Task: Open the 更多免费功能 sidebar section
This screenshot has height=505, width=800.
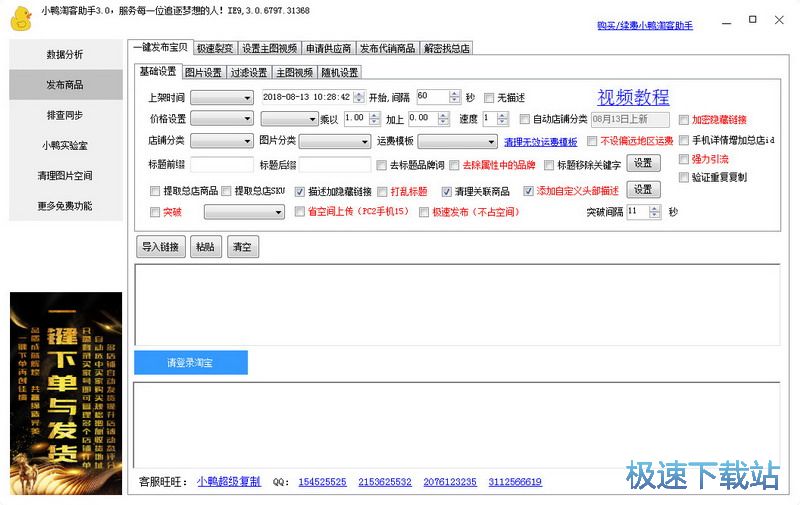Action: click(65, 206)
